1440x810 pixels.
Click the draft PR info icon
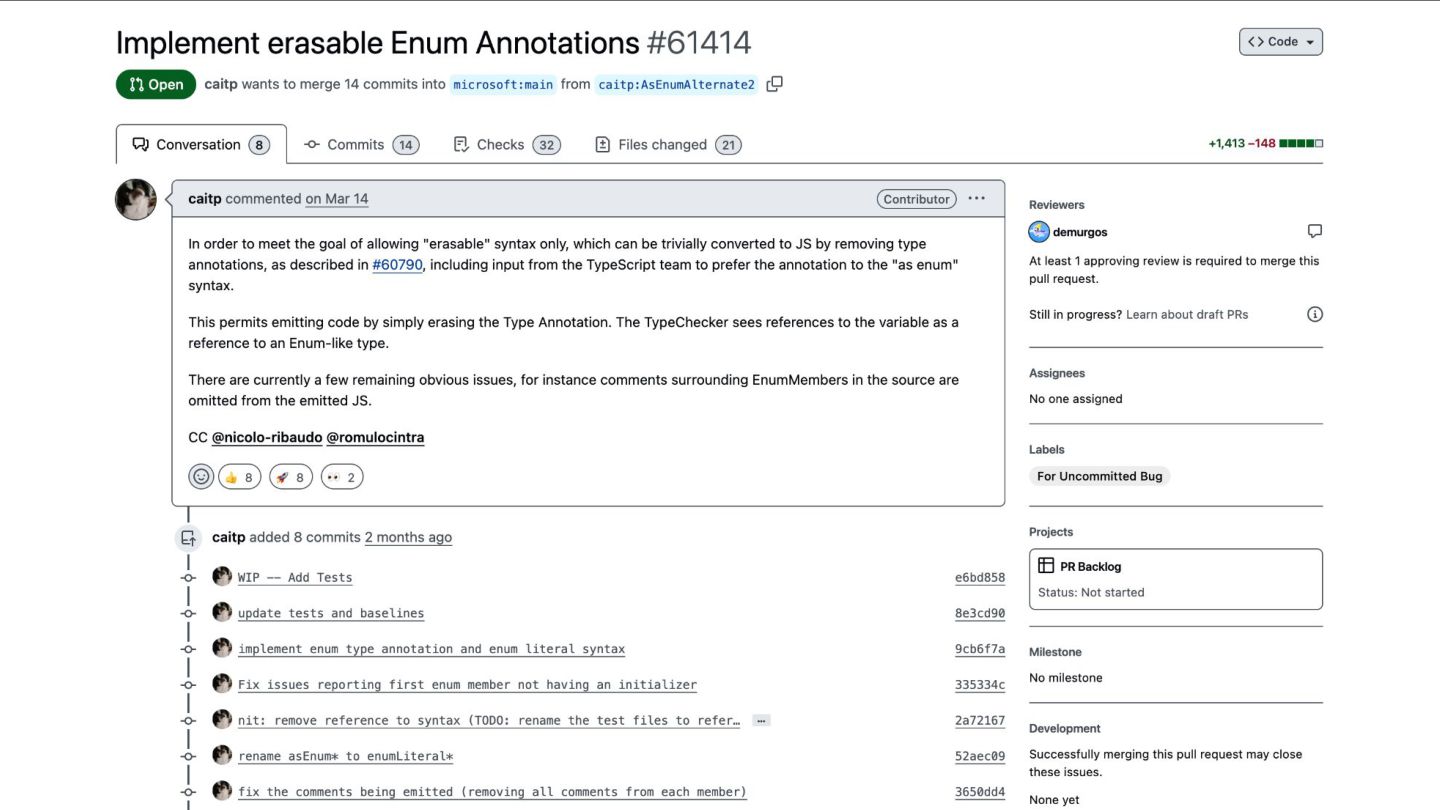point(1314,314)
